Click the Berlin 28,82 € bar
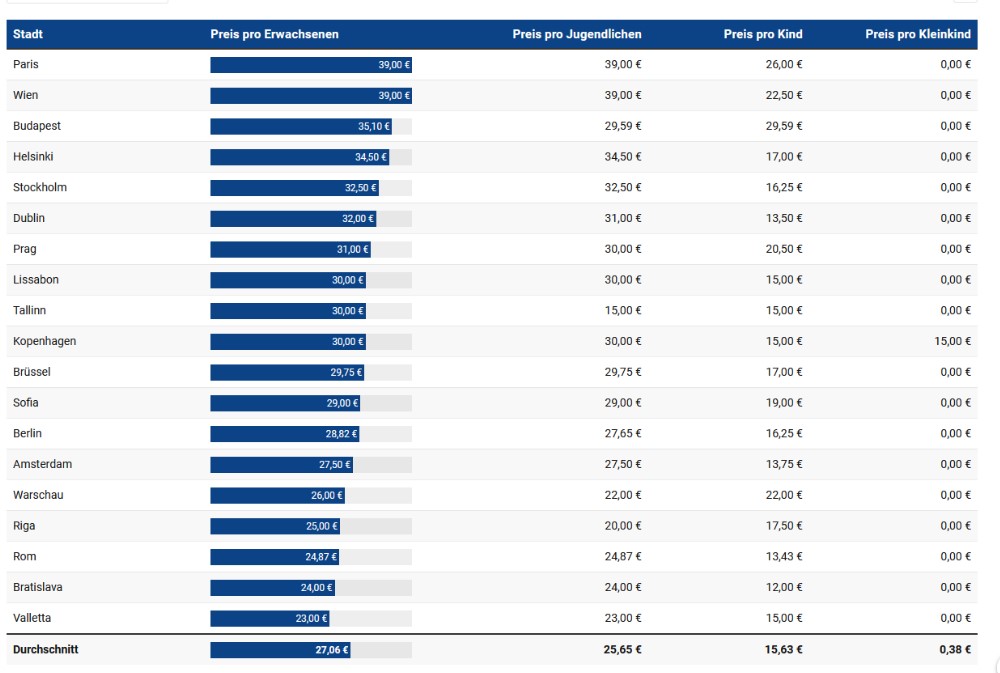 284,434
